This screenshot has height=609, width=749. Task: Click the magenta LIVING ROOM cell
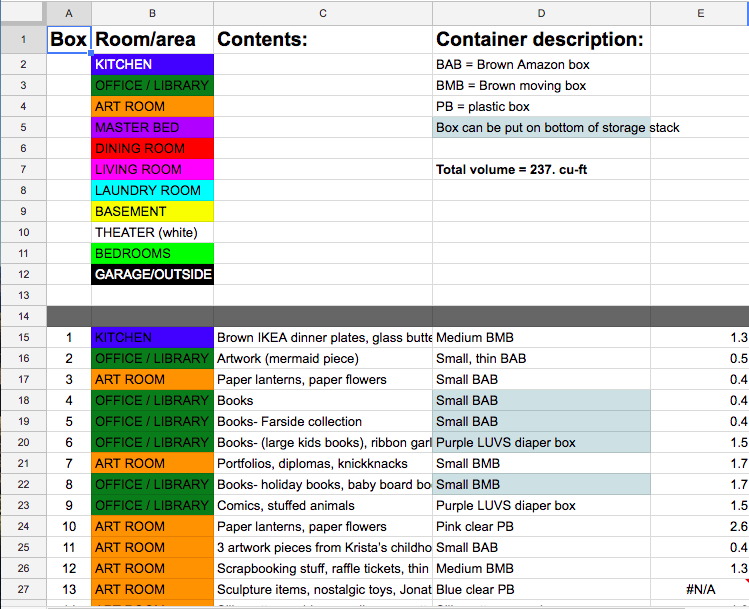152,170
